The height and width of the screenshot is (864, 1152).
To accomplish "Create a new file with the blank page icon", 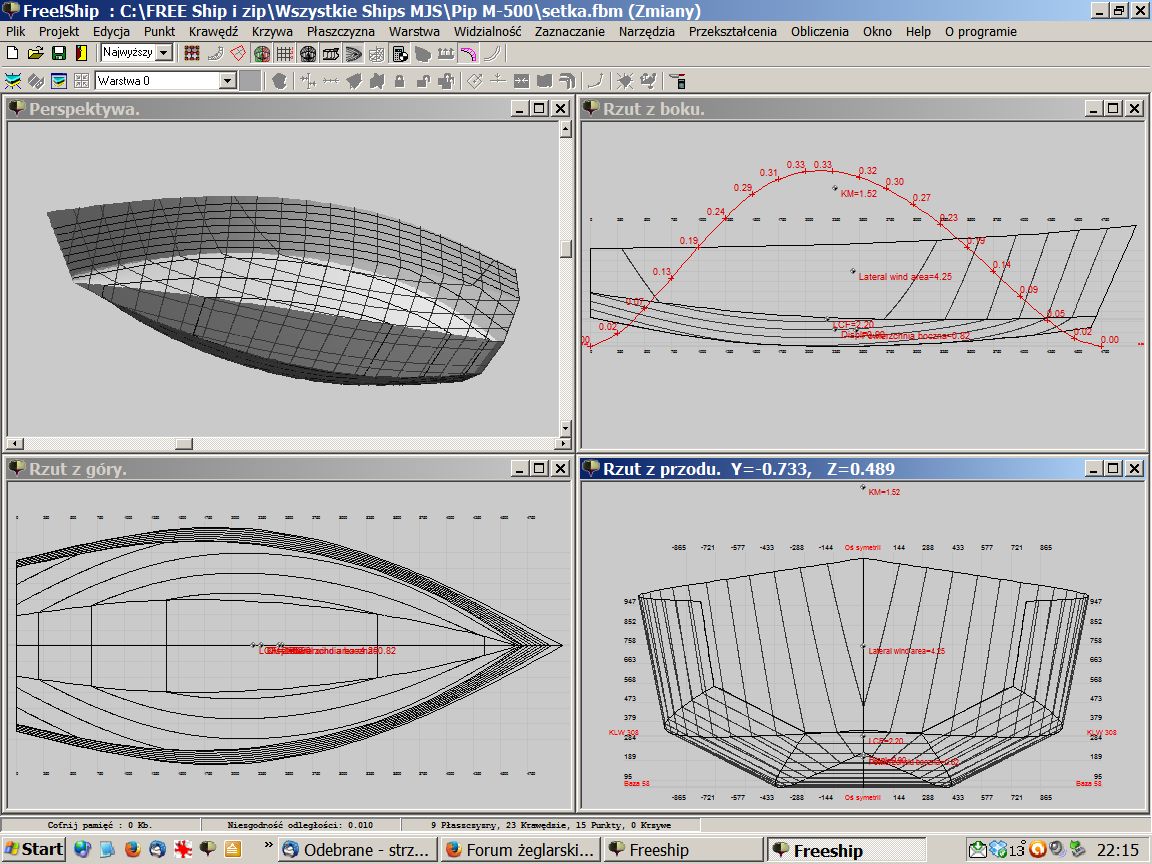I will (x=13, y=53).
